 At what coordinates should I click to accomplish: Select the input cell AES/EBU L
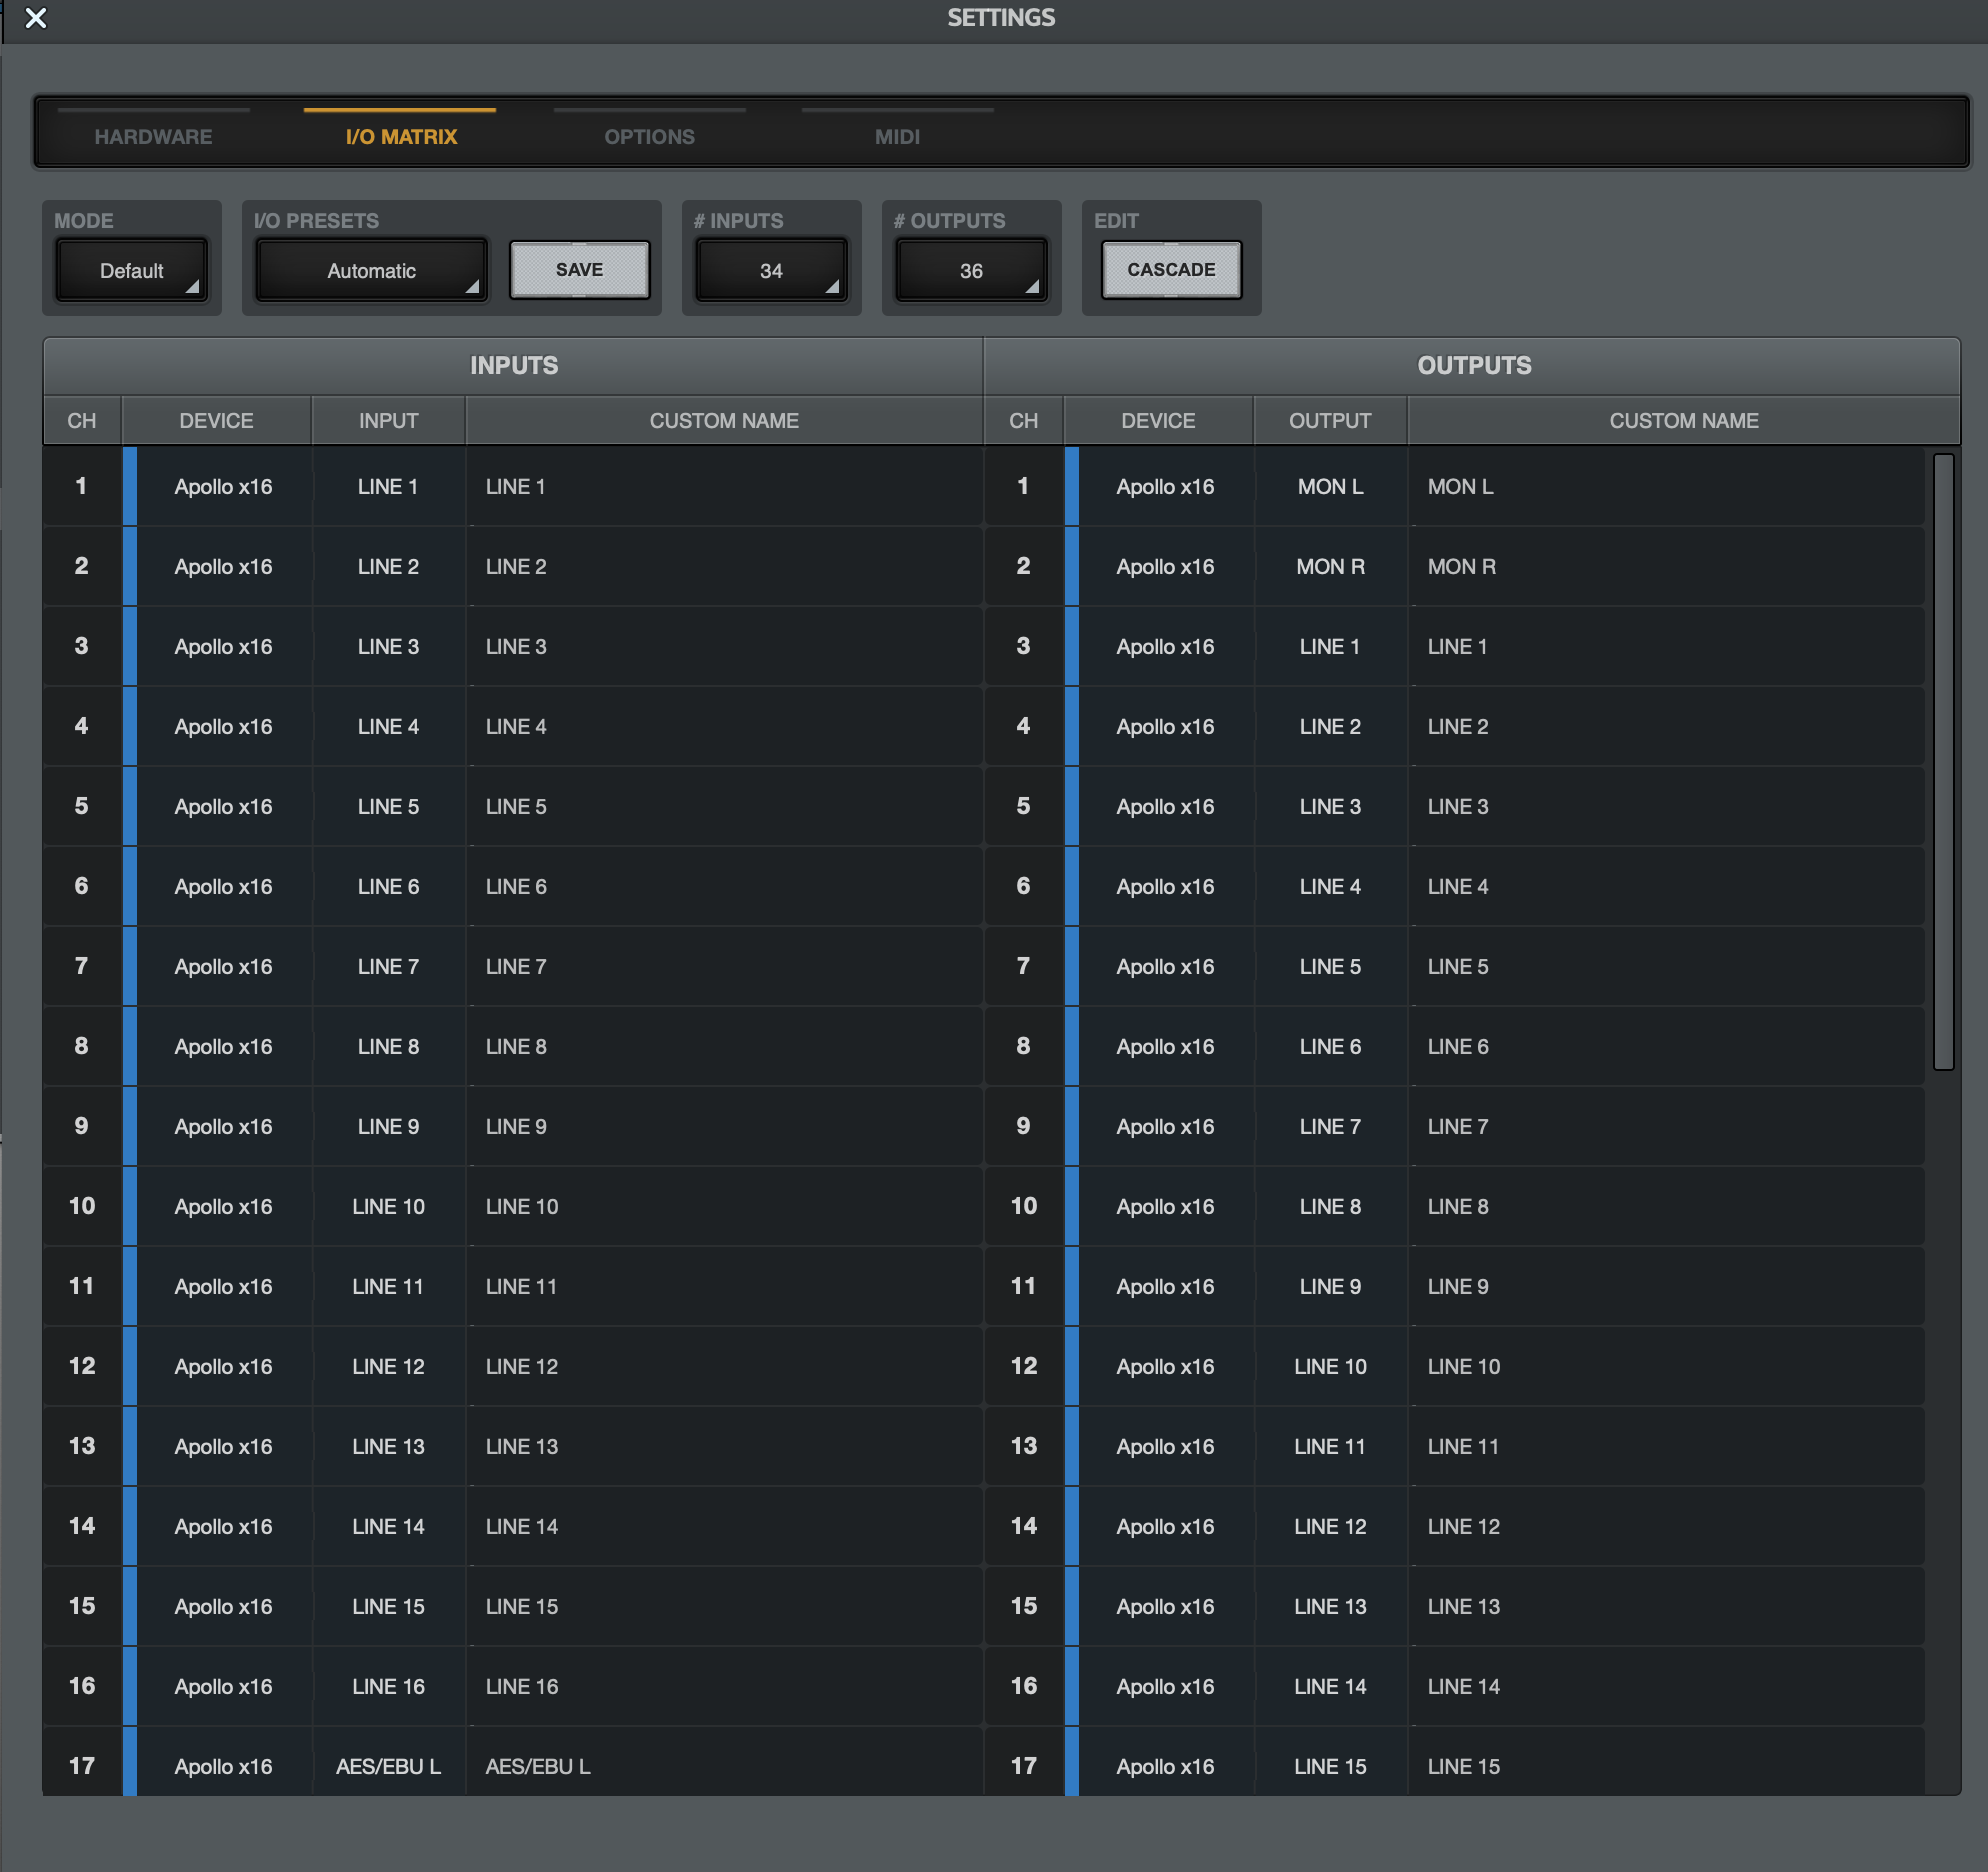click(x=388, y=1766)
